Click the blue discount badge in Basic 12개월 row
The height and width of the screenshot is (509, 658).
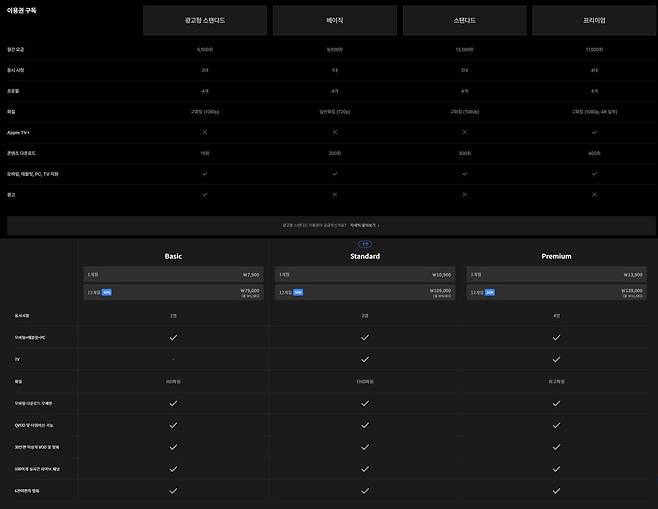click(x=107, y=292)
